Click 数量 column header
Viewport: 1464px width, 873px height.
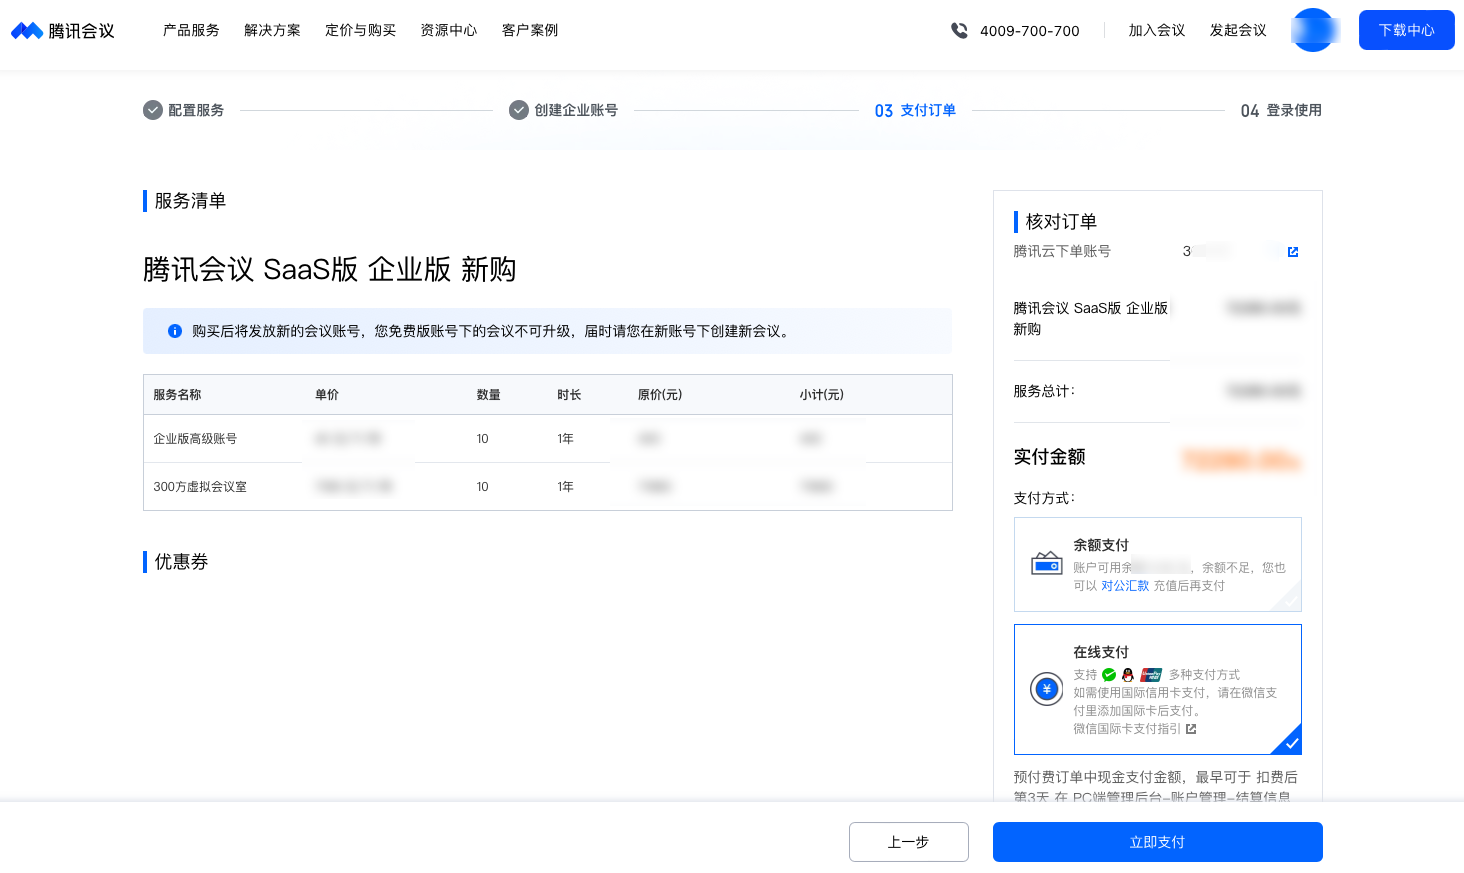[489, 395]
